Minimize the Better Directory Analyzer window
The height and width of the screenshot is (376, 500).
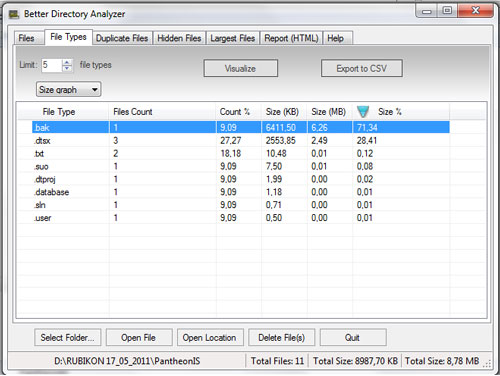point(427,11)
